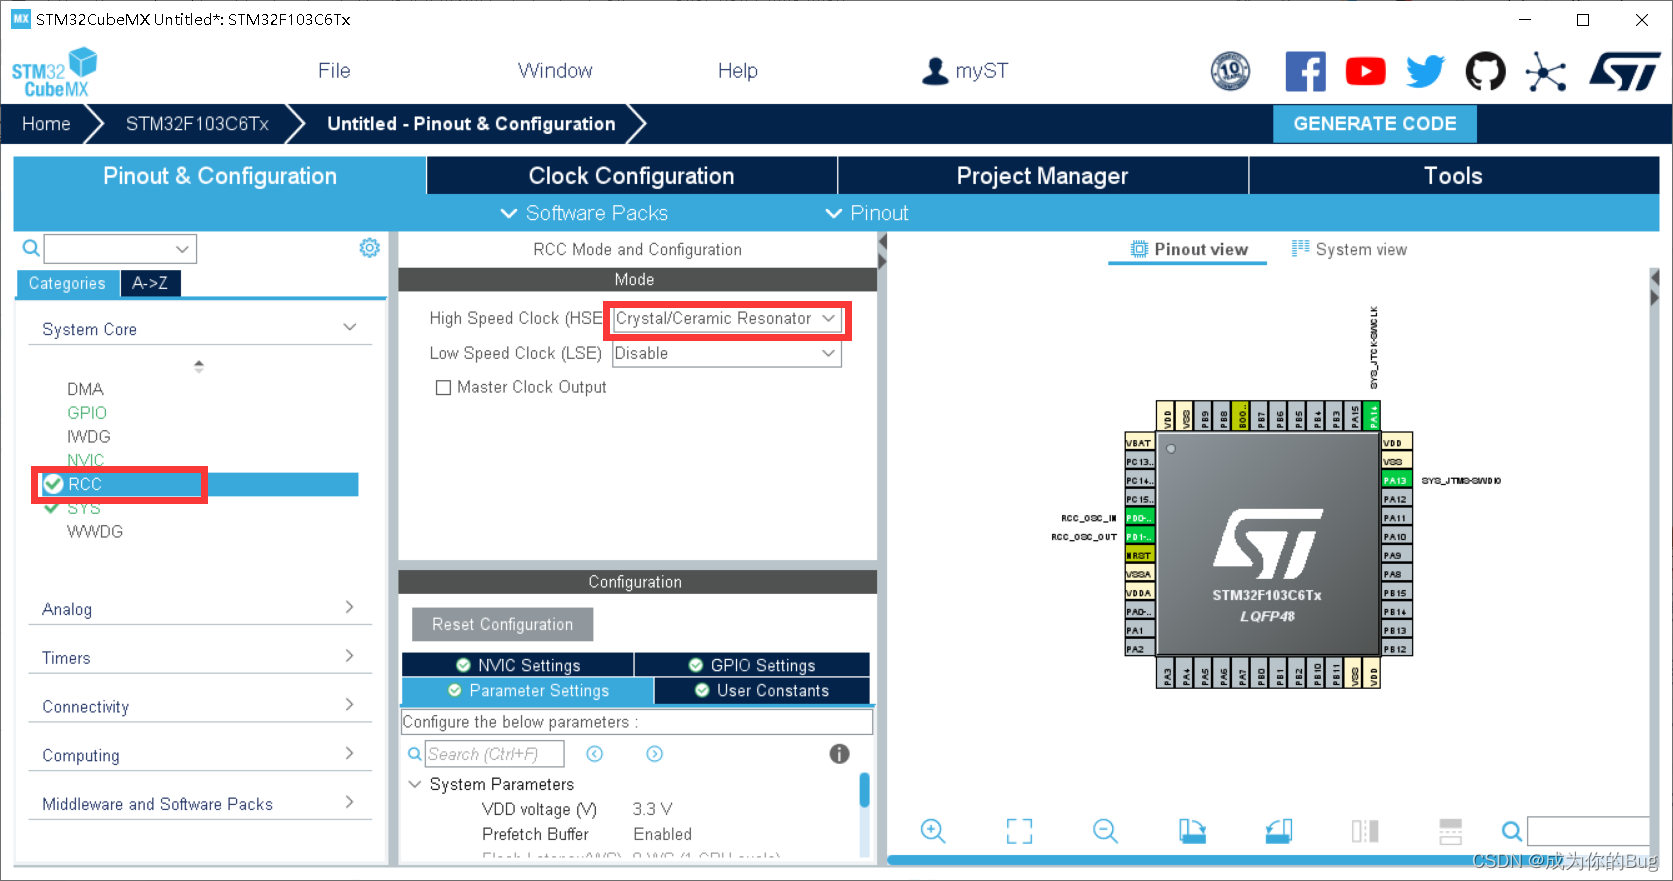Open categories settings gear icon
This screenshot has height=881, width=1673.
pos(369,248)
